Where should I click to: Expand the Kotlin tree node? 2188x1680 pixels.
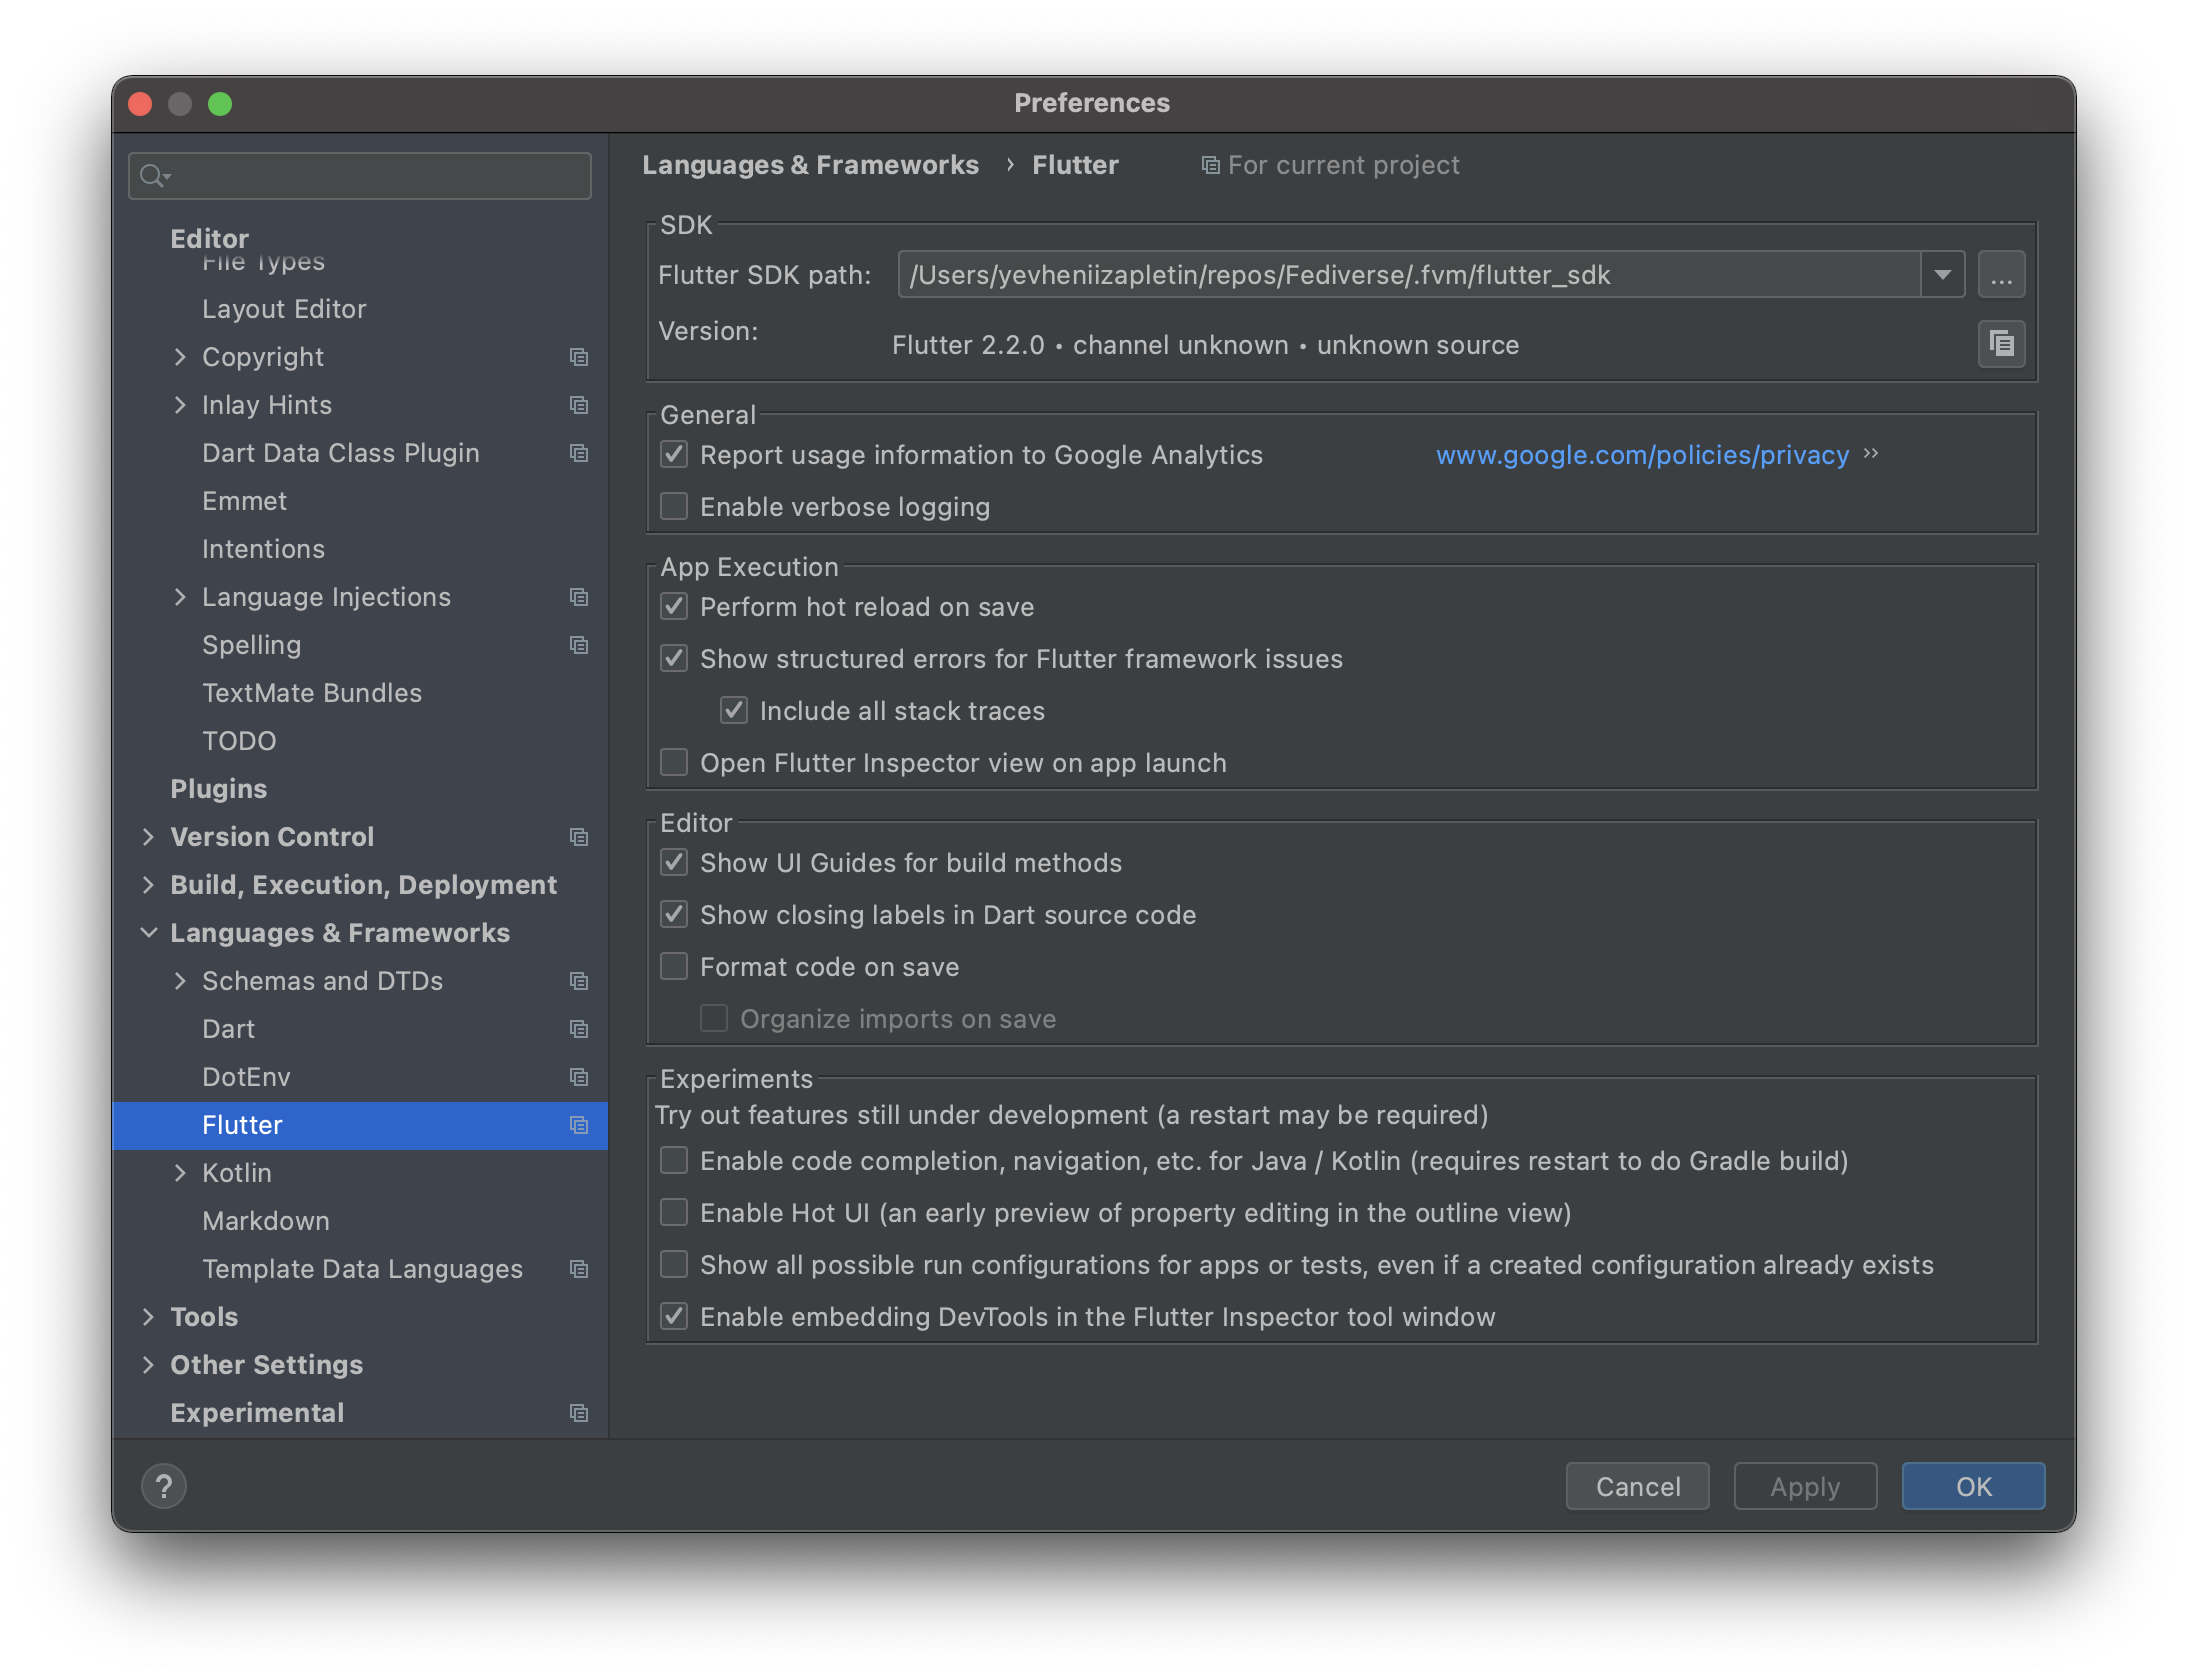tap(180, 1173)
